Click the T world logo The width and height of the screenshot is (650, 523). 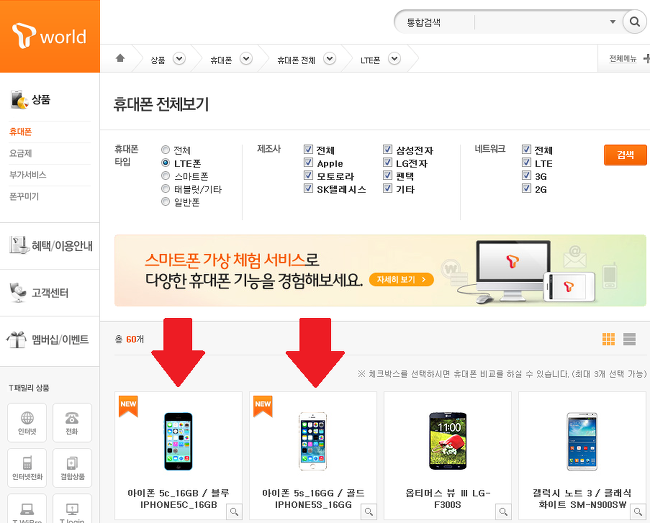tap(49, 36)
